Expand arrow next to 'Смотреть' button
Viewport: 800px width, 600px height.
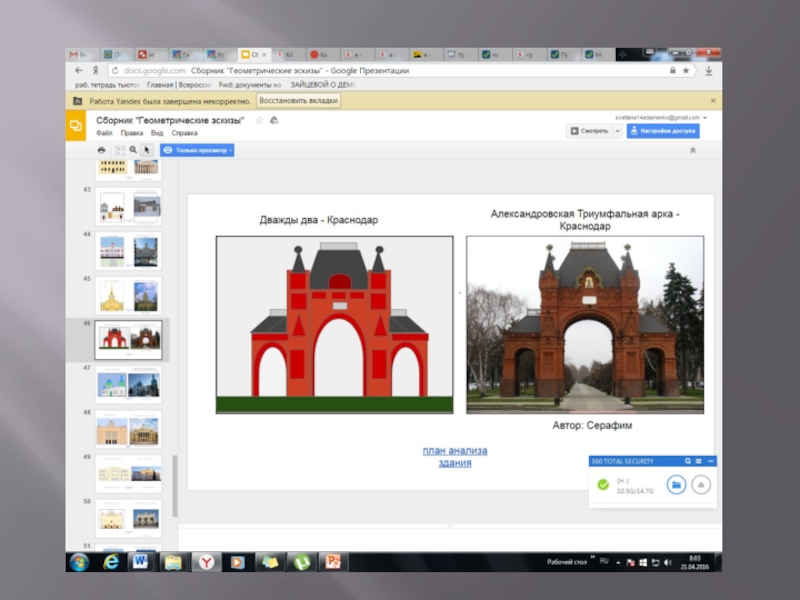[617, 131]
